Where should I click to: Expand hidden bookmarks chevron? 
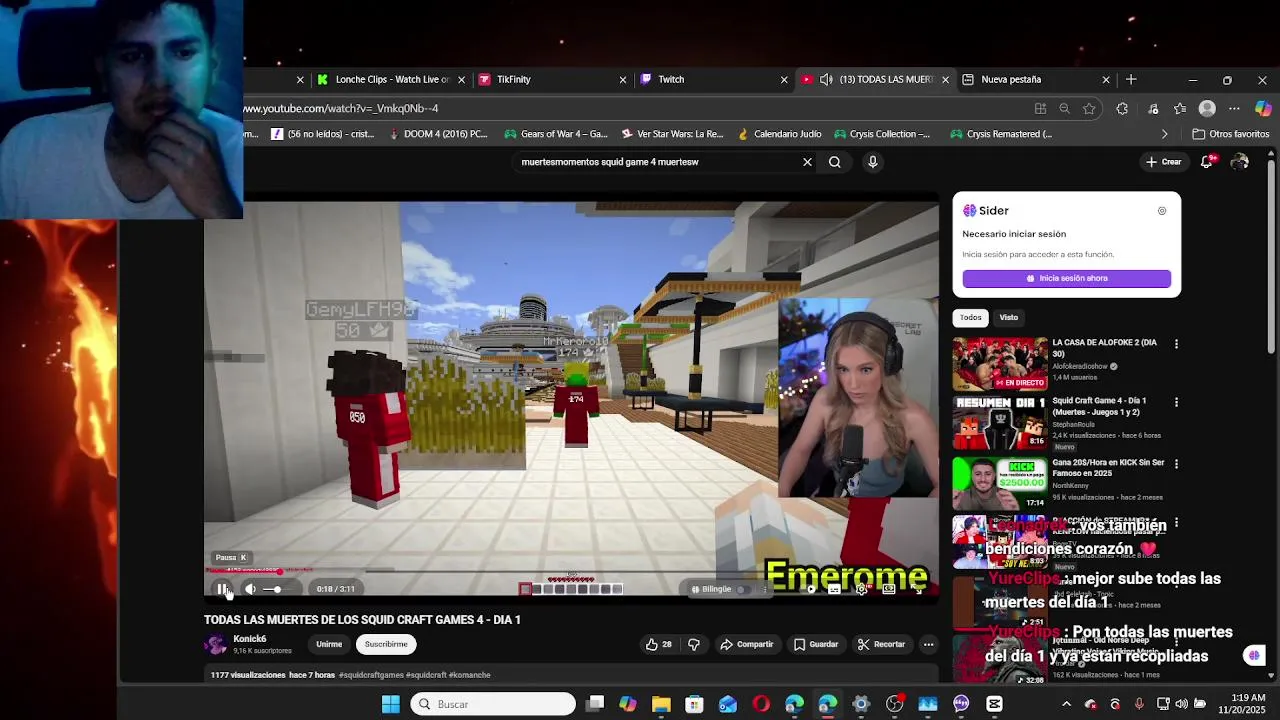[1164, 134]
